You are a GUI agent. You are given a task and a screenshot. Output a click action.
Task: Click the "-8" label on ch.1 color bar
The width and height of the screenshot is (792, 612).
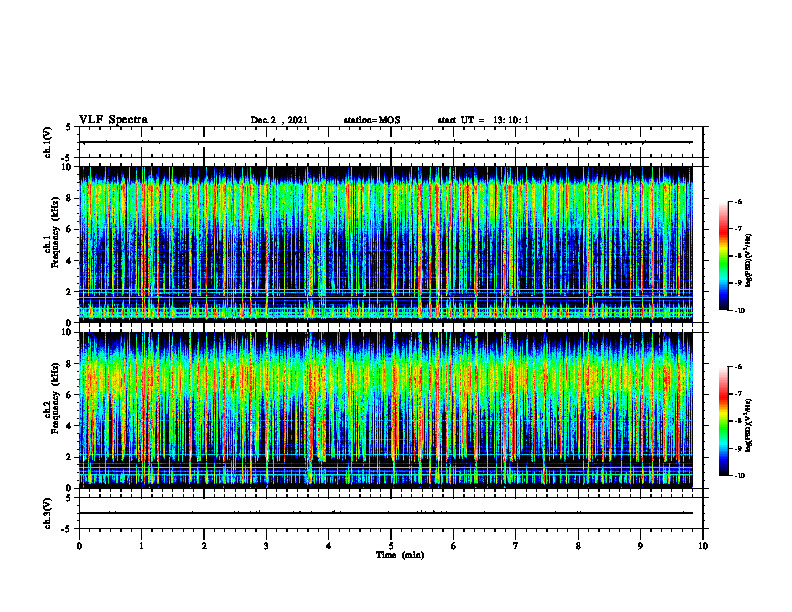click(739, 256)
